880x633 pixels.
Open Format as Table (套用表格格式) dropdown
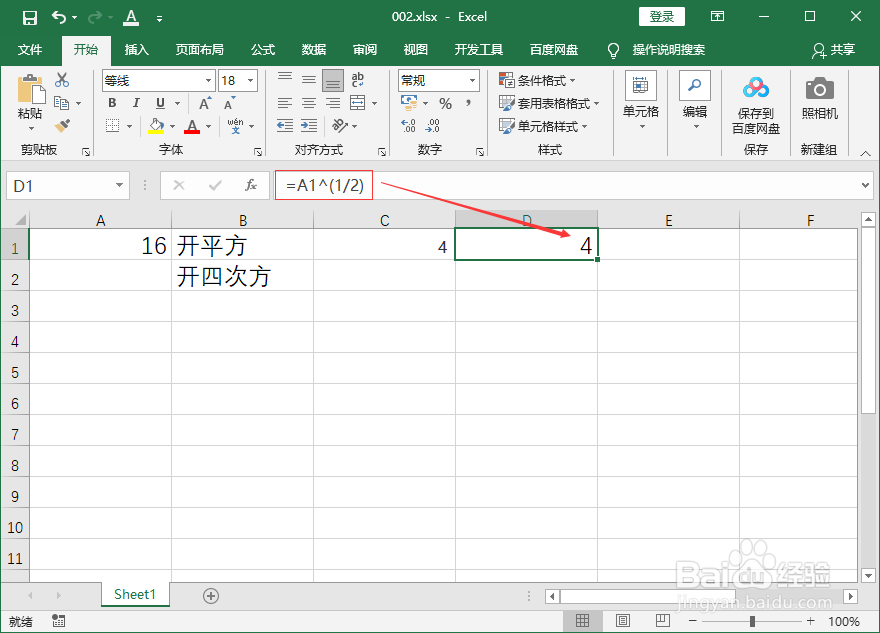(549, 103)
